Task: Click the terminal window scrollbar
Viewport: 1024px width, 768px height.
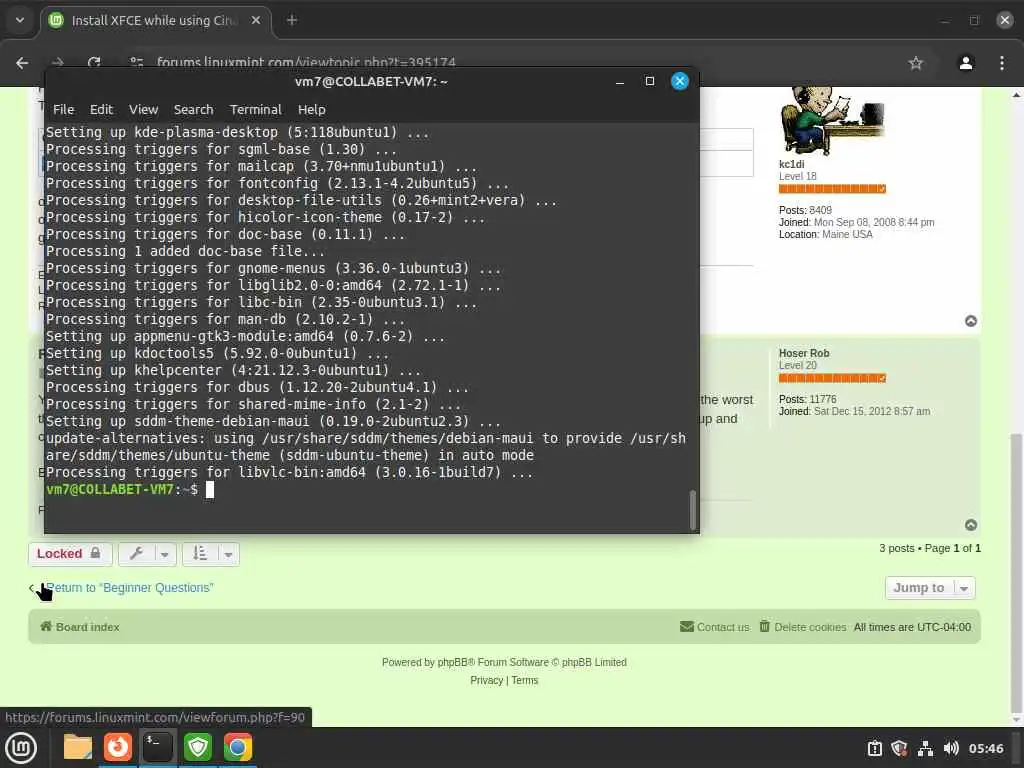Action: 693,510
